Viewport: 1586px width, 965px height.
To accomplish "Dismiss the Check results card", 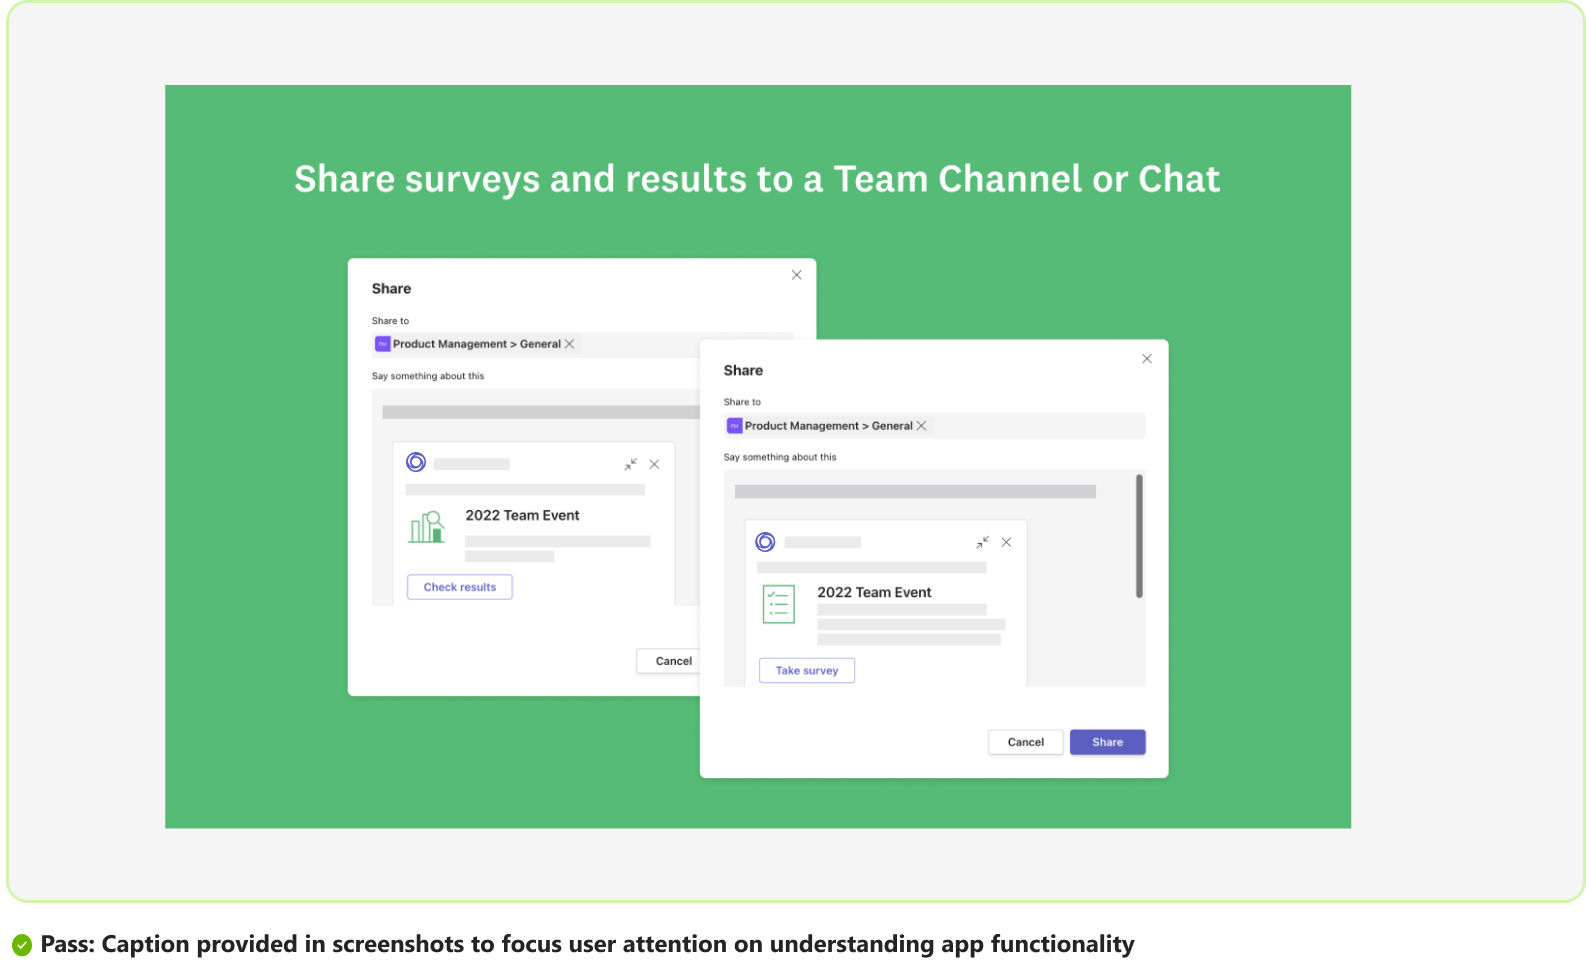I will [655, 464].
